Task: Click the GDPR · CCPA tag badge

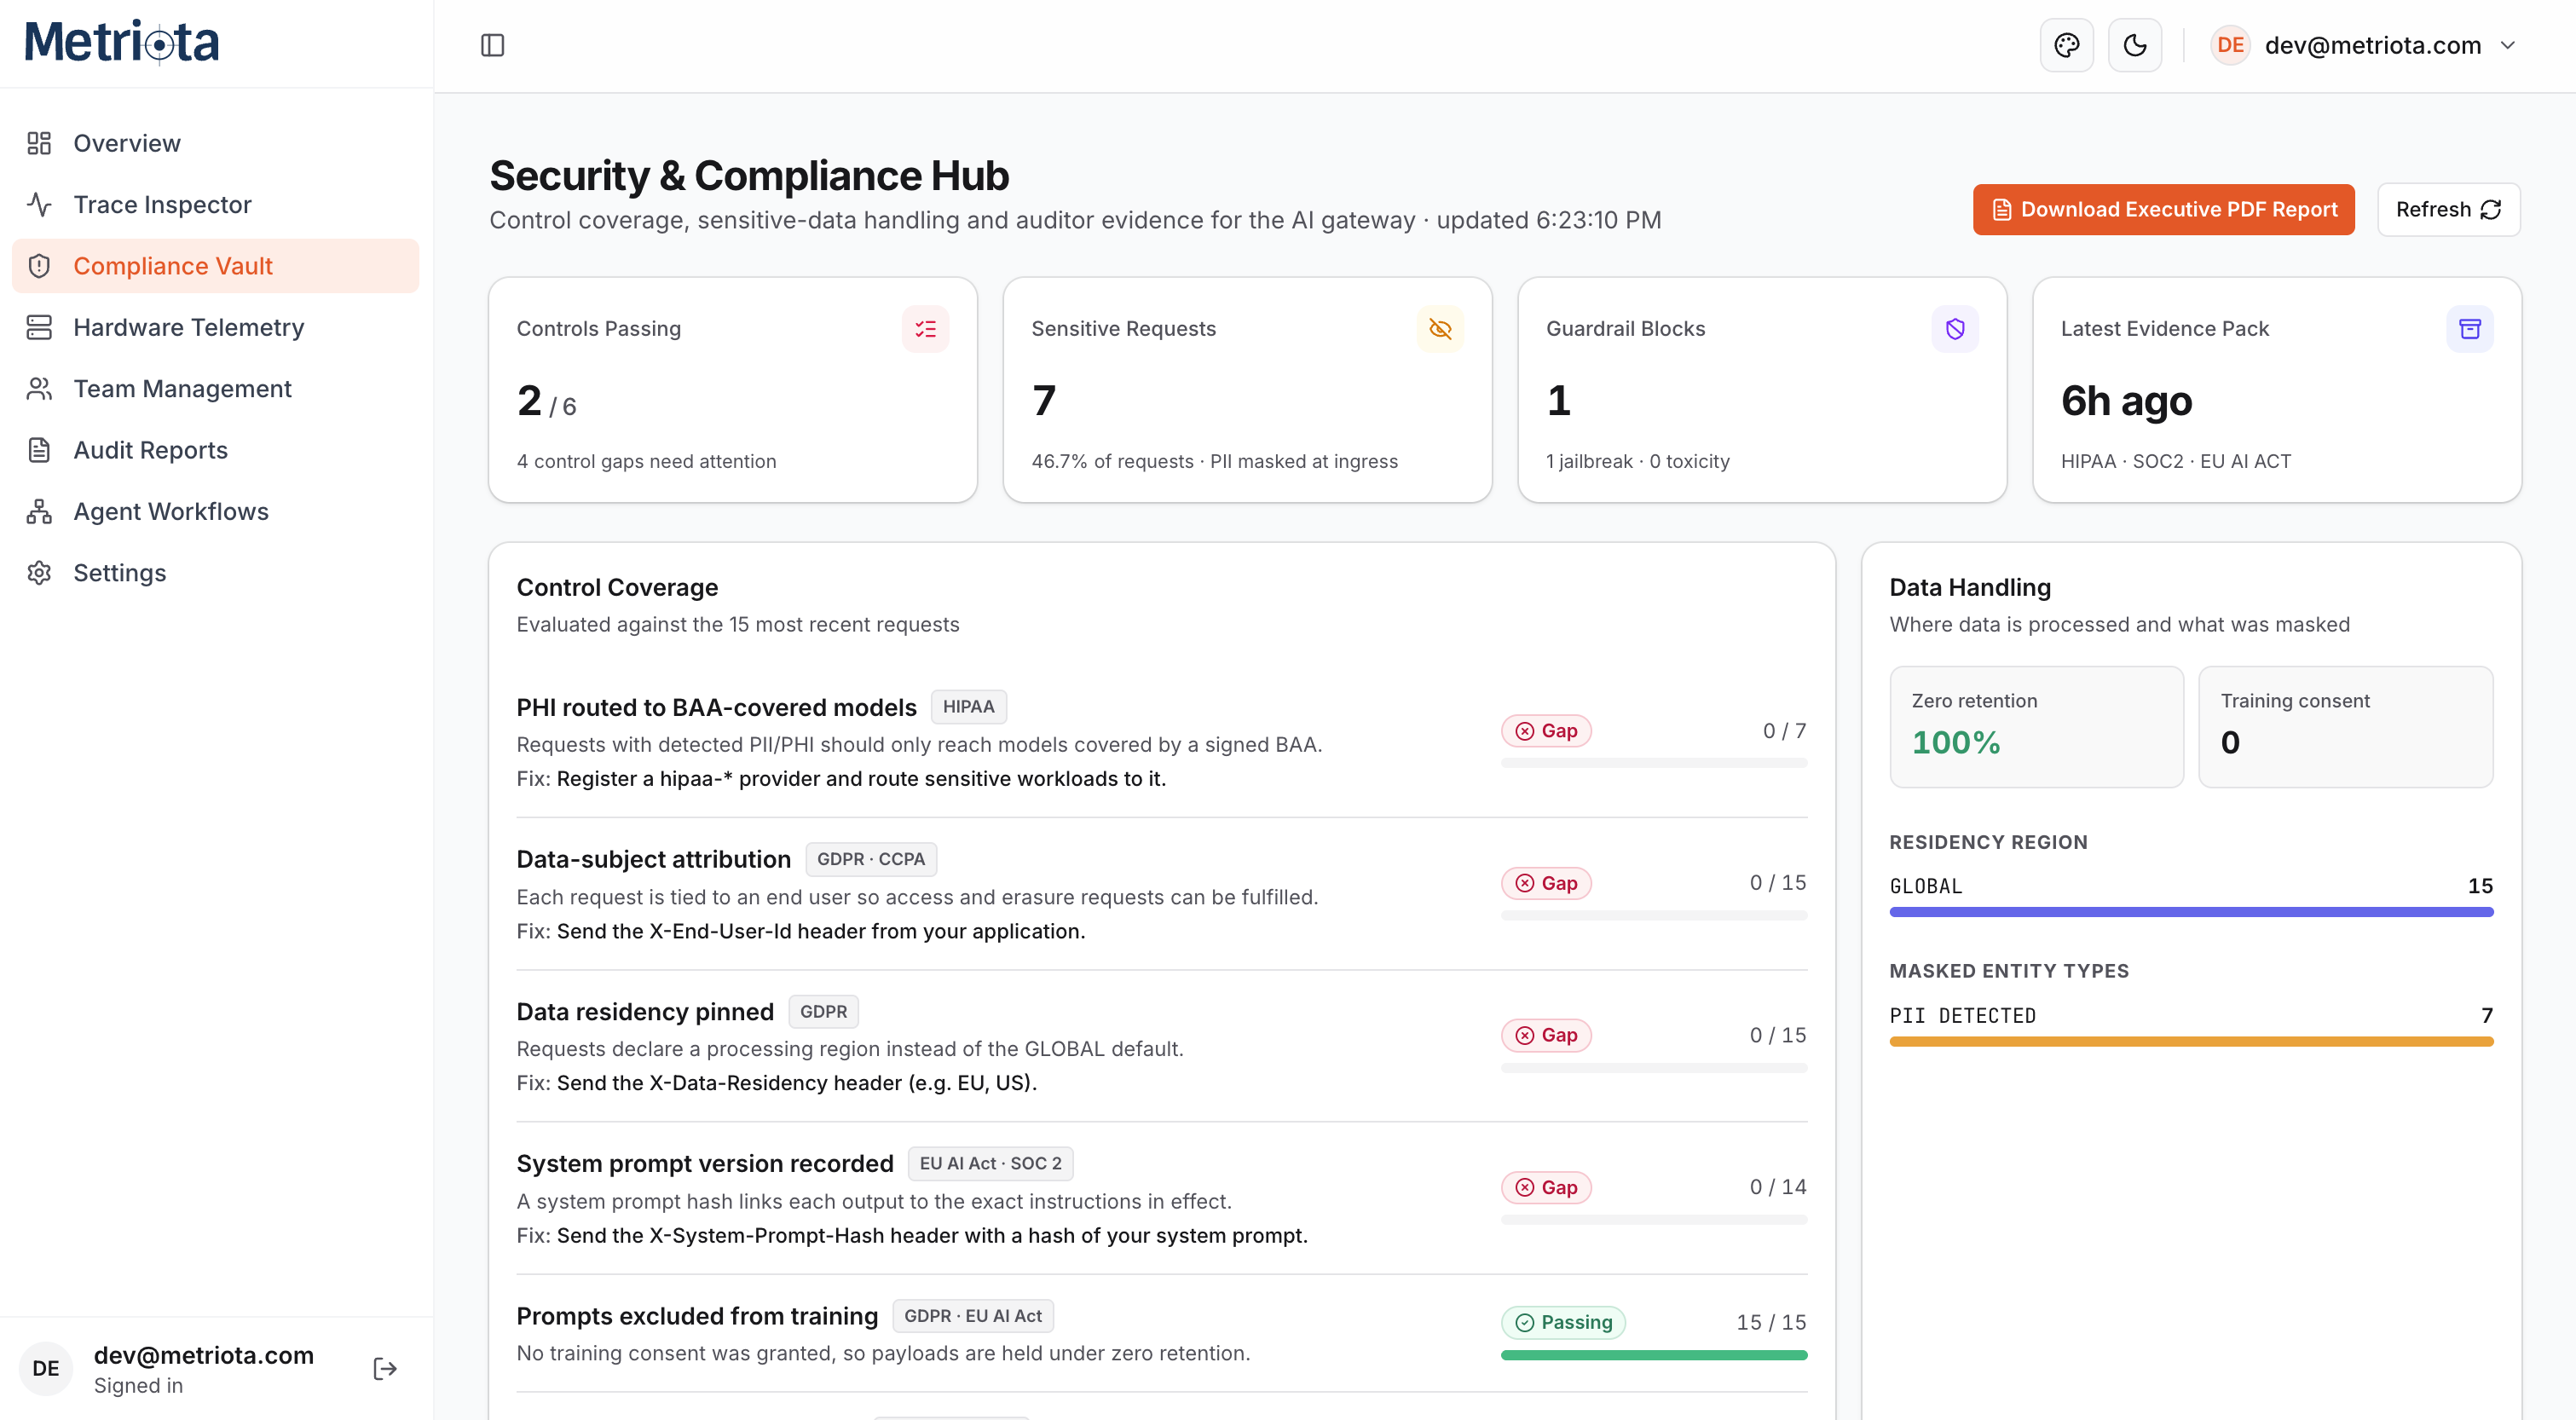Action: point(870,859)
